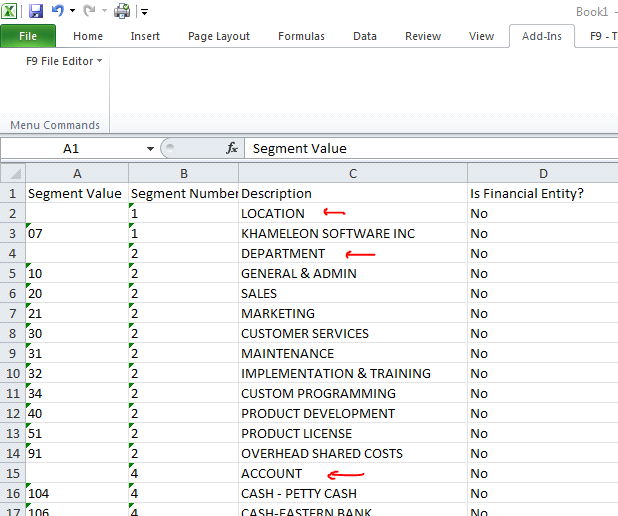Image resolution: width=618 pixels, height=516 pixels.
Task: Go to the Formulas tab
Action: coord(302,36)
